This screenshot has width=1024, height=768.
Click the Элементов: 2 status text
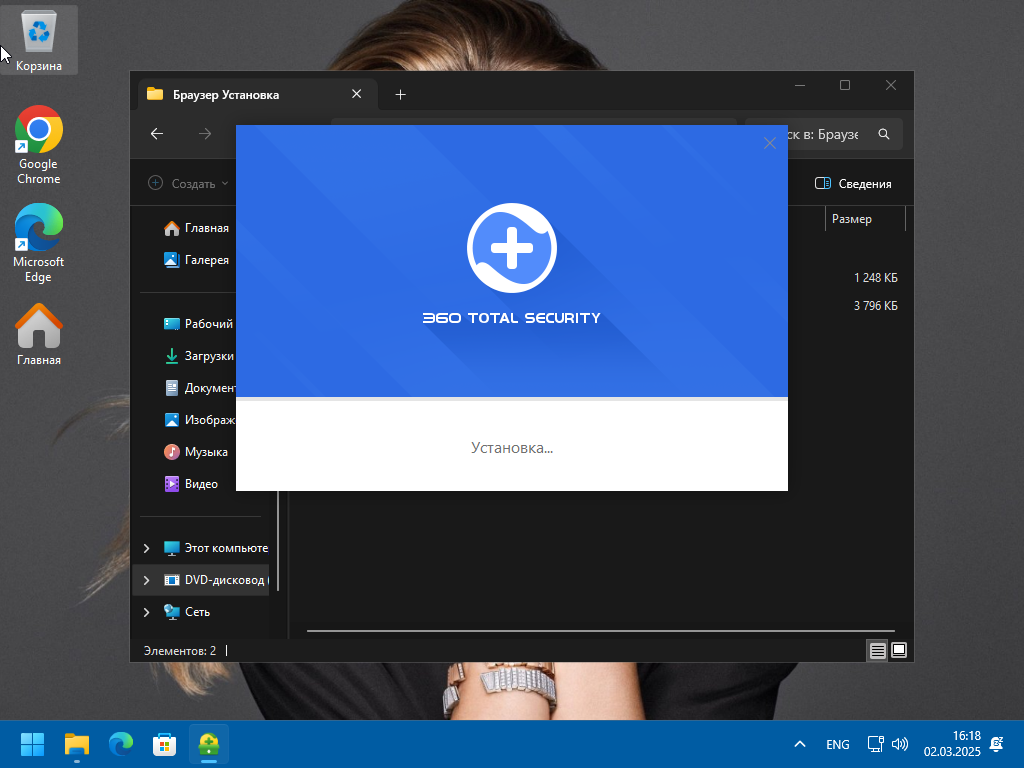click(180, 651)
